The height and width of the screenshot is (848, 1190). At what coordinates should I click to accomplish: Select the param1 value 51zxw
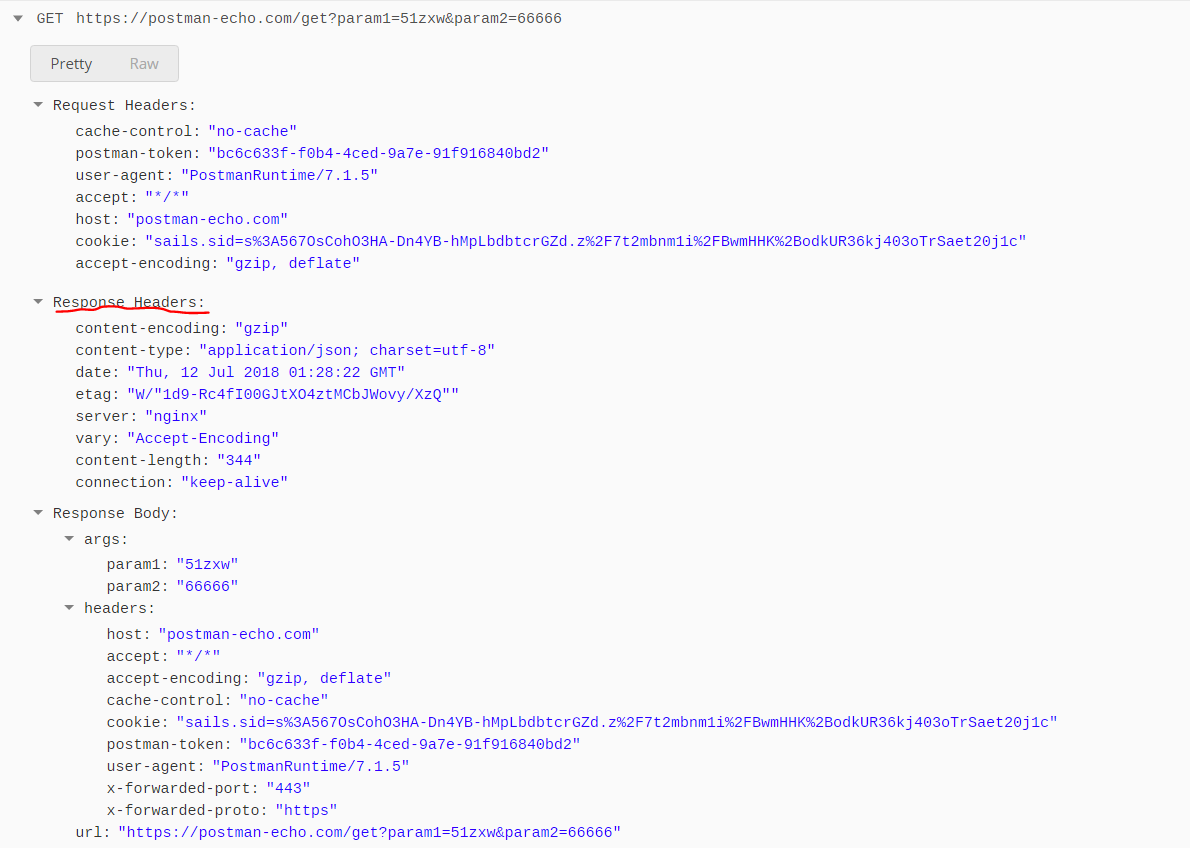pos(207,563)
